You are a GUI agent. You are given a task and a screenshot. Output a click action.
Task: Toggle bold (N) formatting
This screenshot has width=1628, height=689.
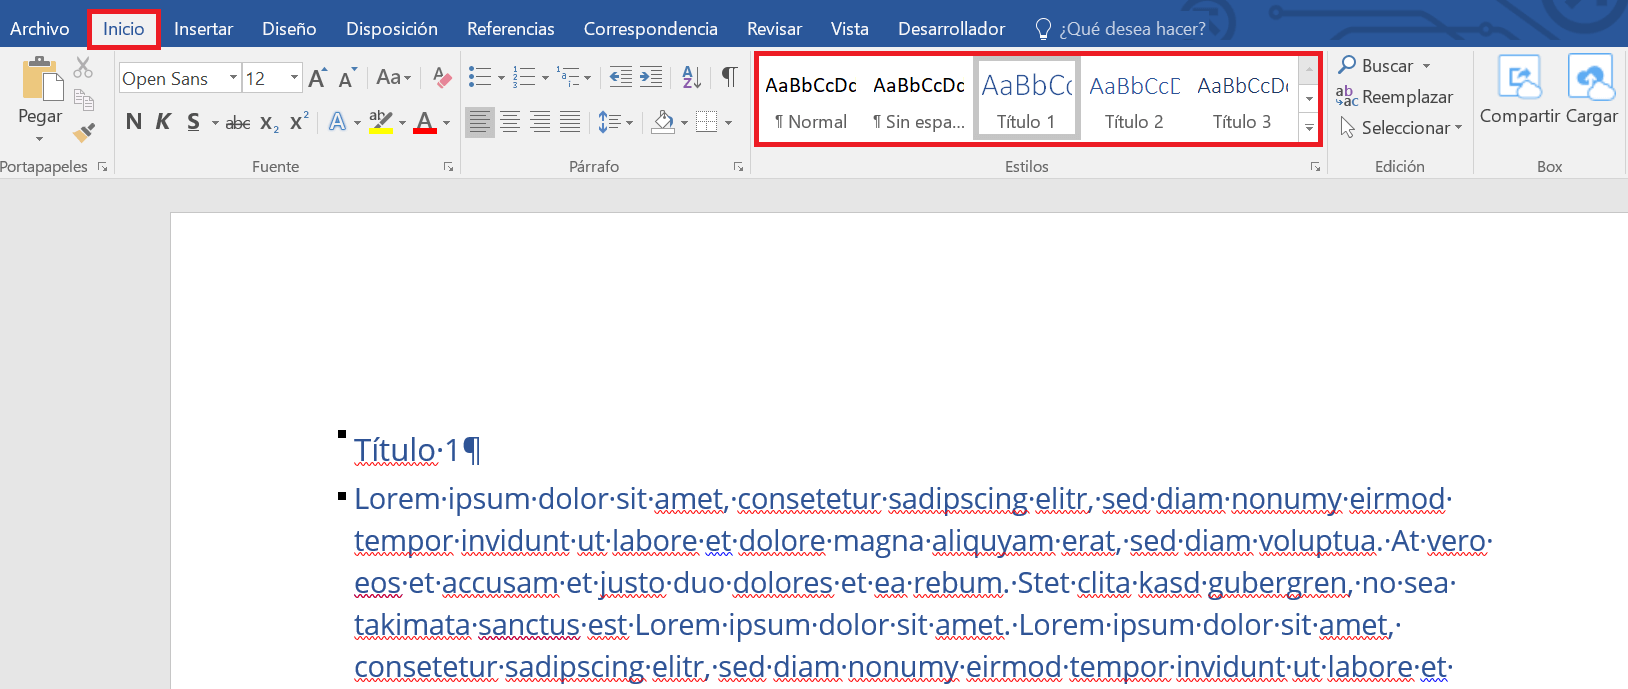click(134, 122)
